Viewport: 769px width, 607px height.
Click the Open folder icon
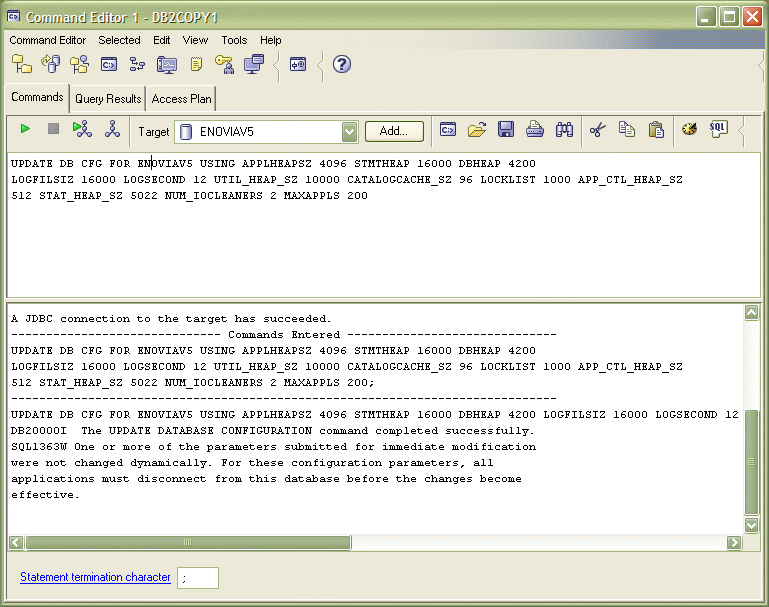pos(477,129)
